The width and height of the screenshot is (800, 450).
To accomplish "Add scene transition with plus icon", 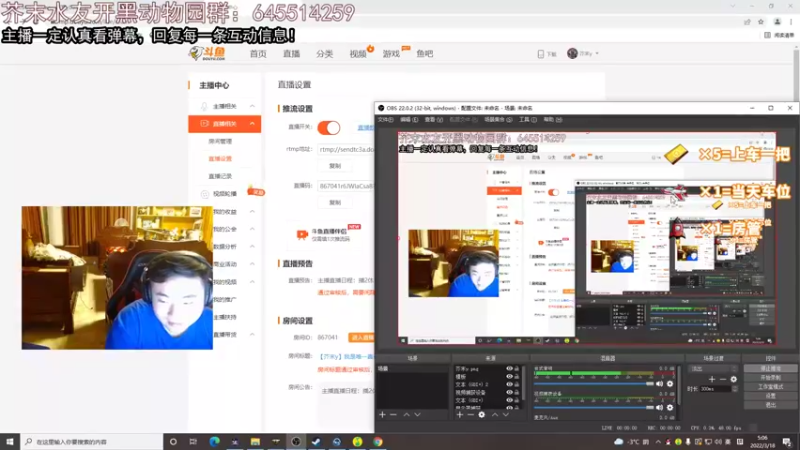I will point(712,379).
